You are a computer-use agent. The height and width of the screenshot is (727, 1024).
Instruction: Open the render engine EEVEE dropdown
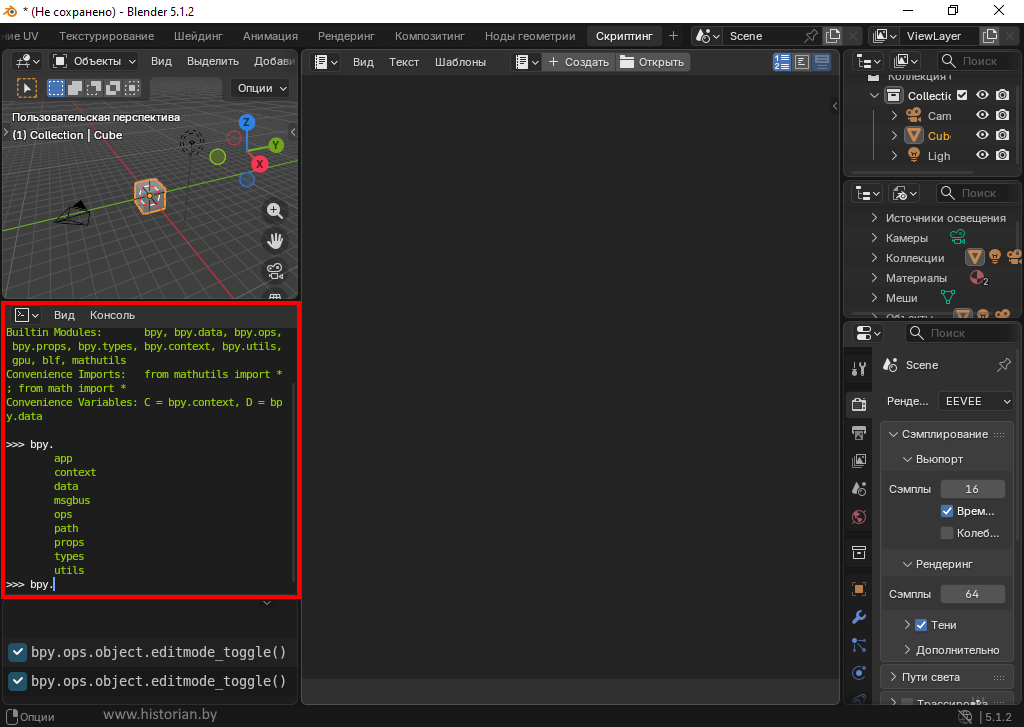pos(976,401)
